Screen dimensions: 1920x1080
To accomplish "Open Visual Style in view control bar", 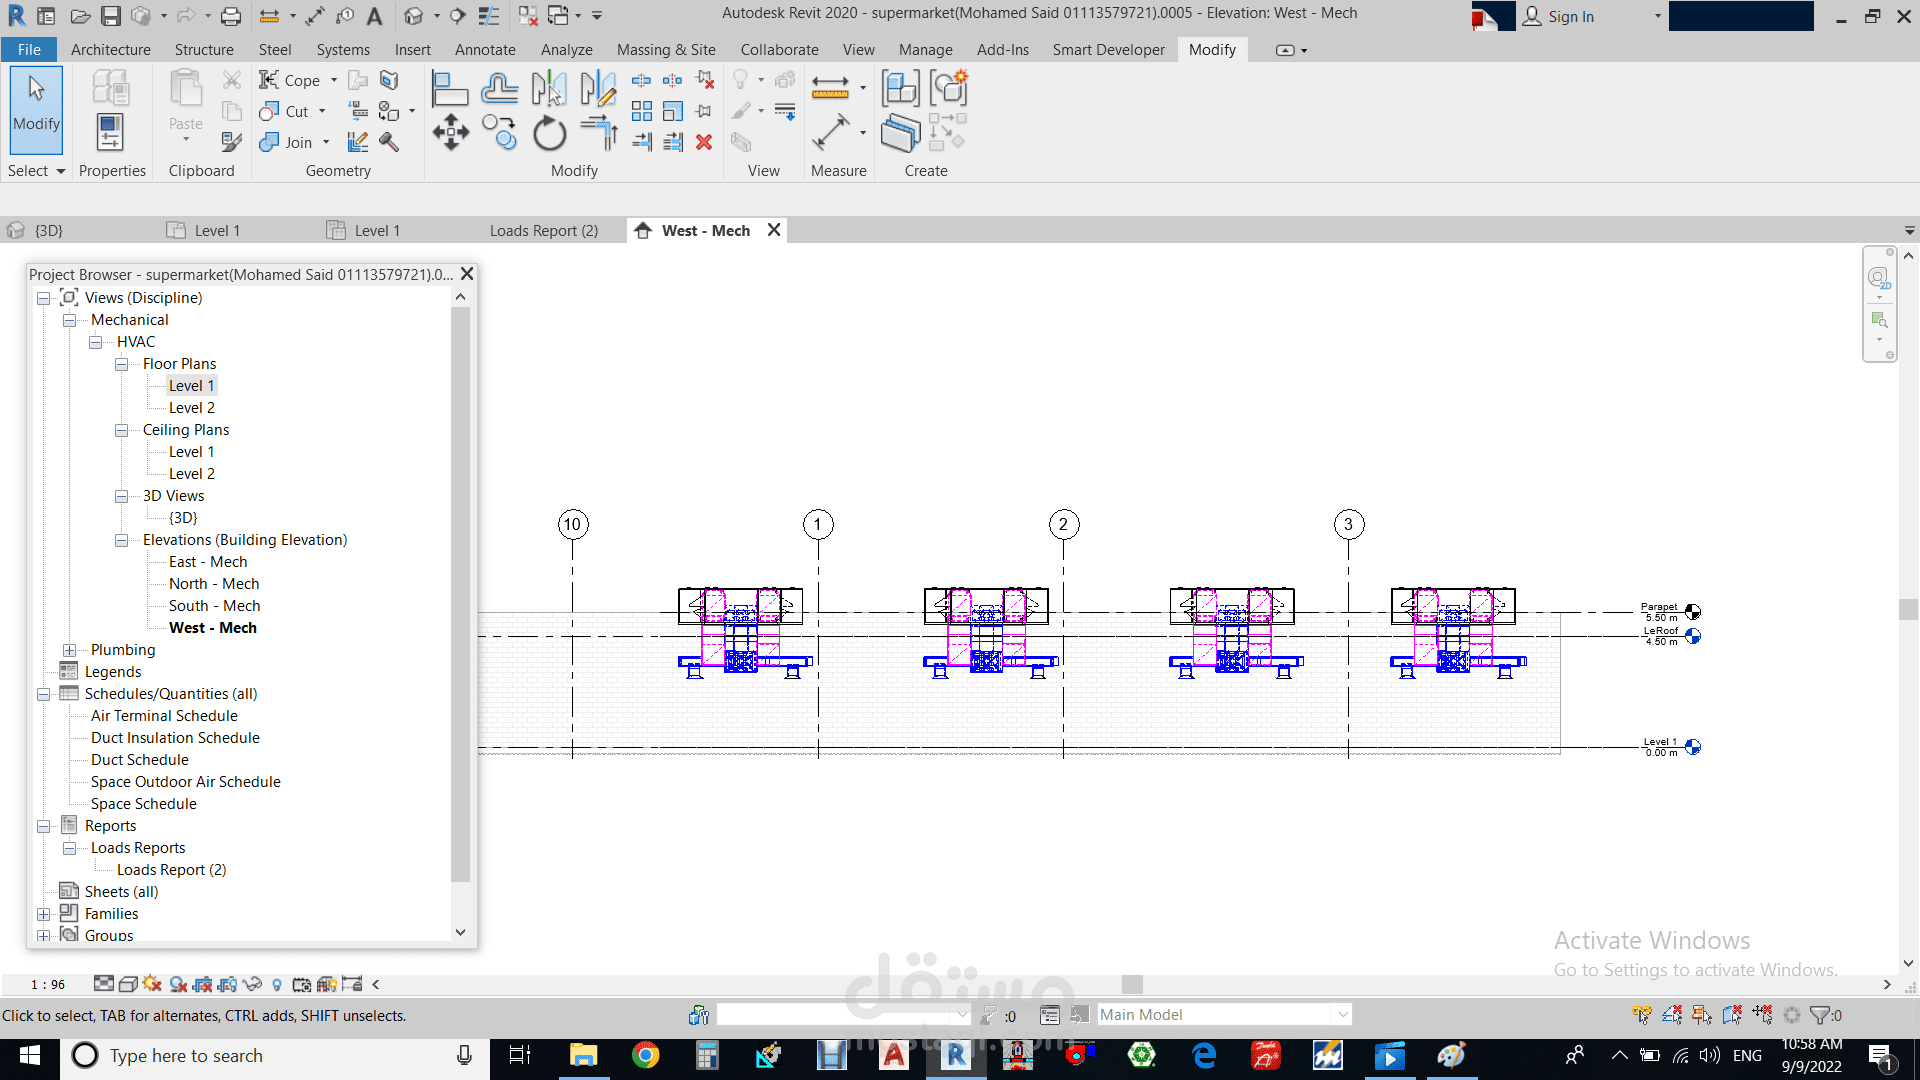I will (128, 984).
